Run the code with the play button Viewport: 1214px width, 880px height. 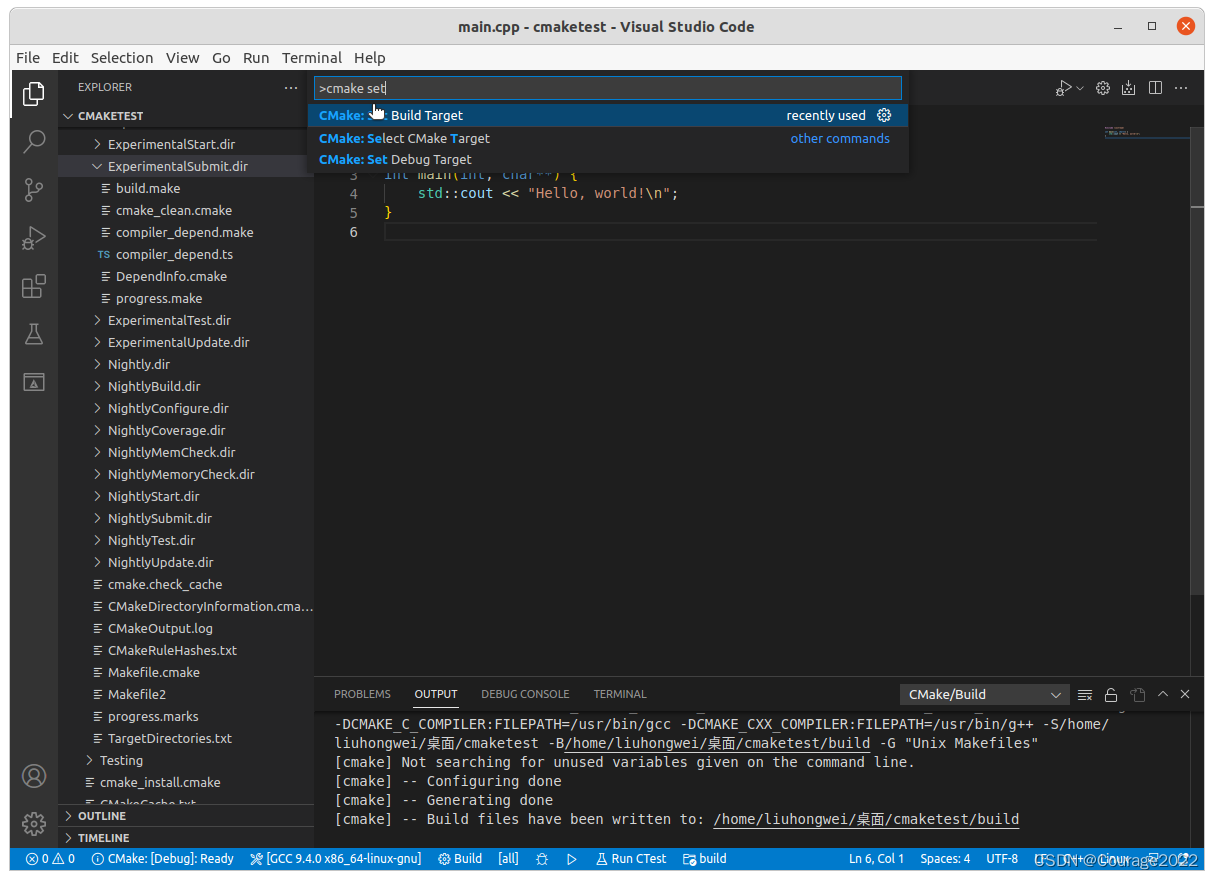(1064, 88)
